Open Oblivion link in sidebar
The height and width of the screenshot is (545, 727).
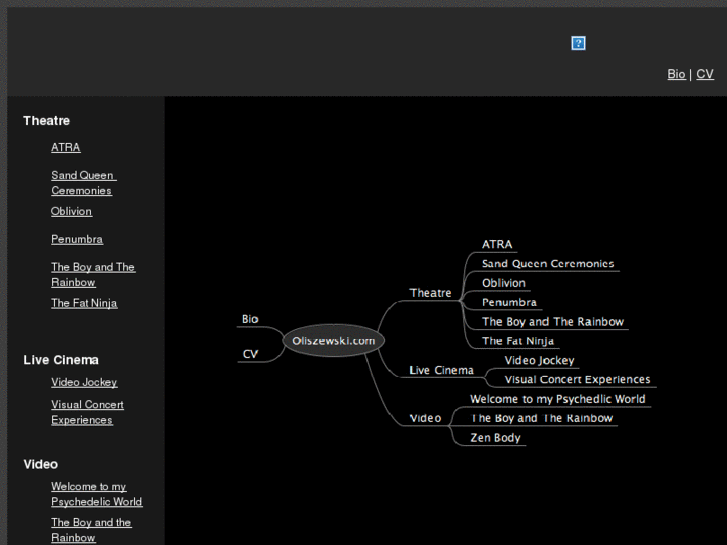click(x=71, y=212)
